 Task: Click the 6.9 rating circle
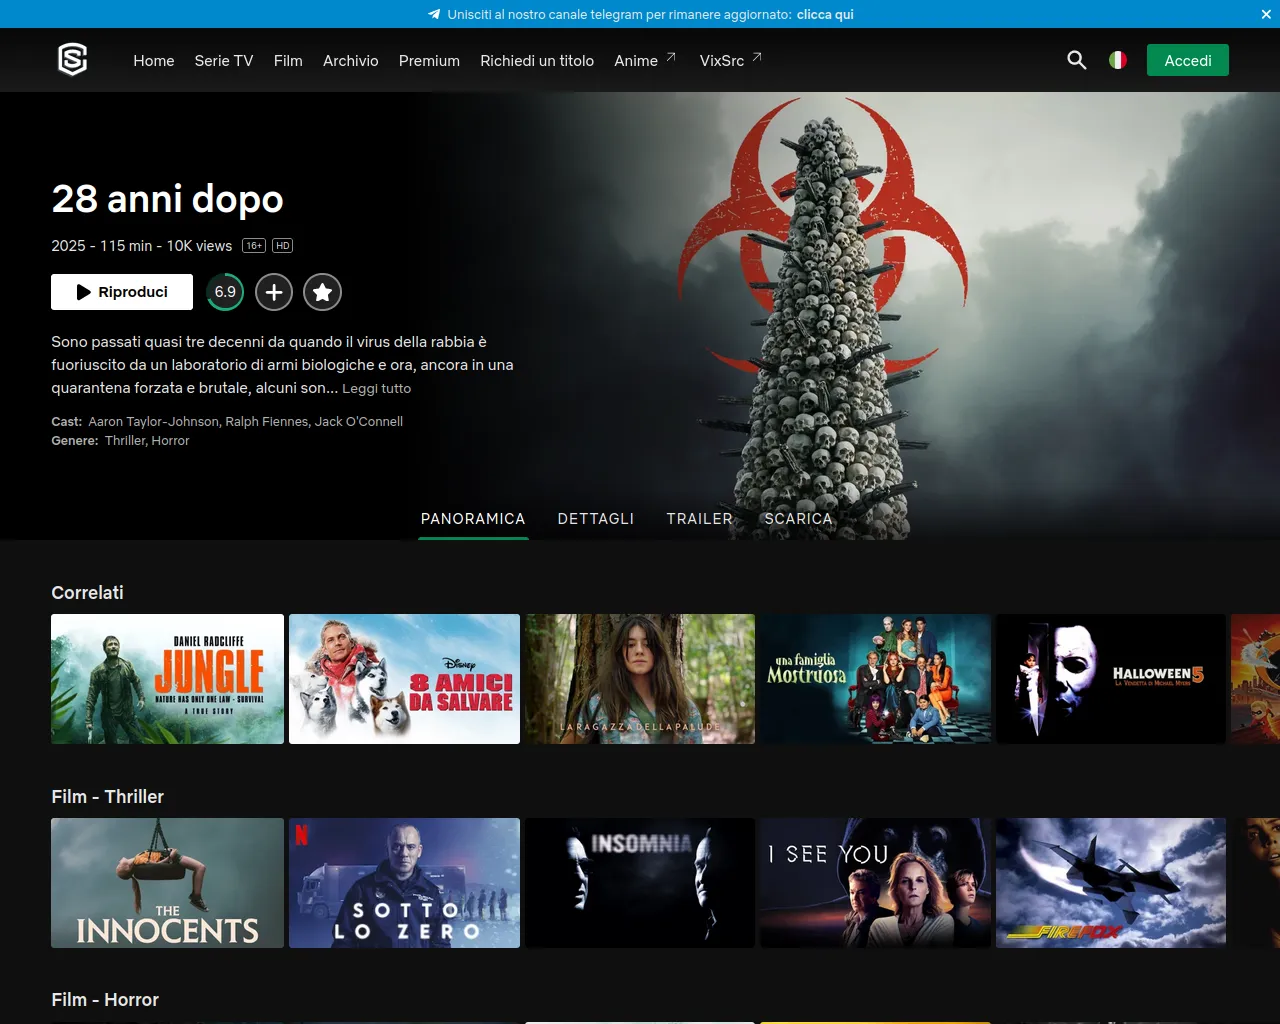(225, 292)
